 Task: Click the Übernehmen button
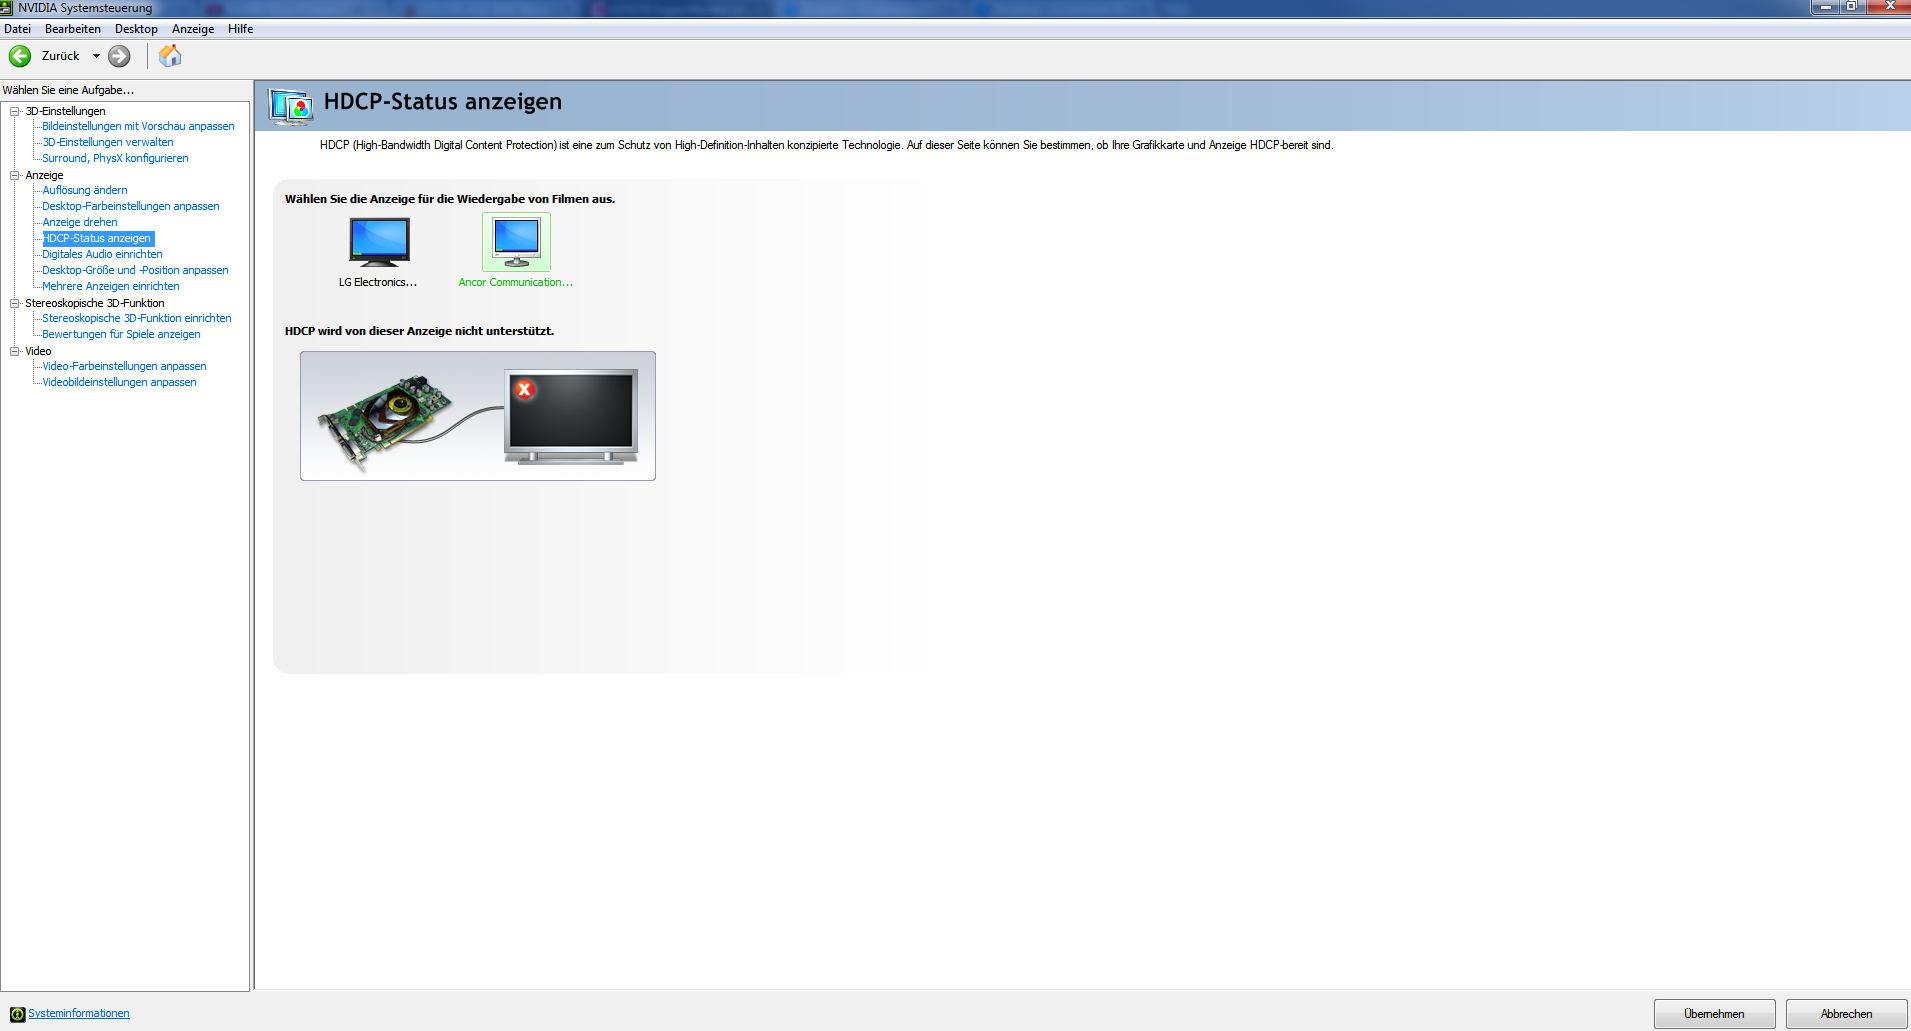[x=1714, y=1014]
